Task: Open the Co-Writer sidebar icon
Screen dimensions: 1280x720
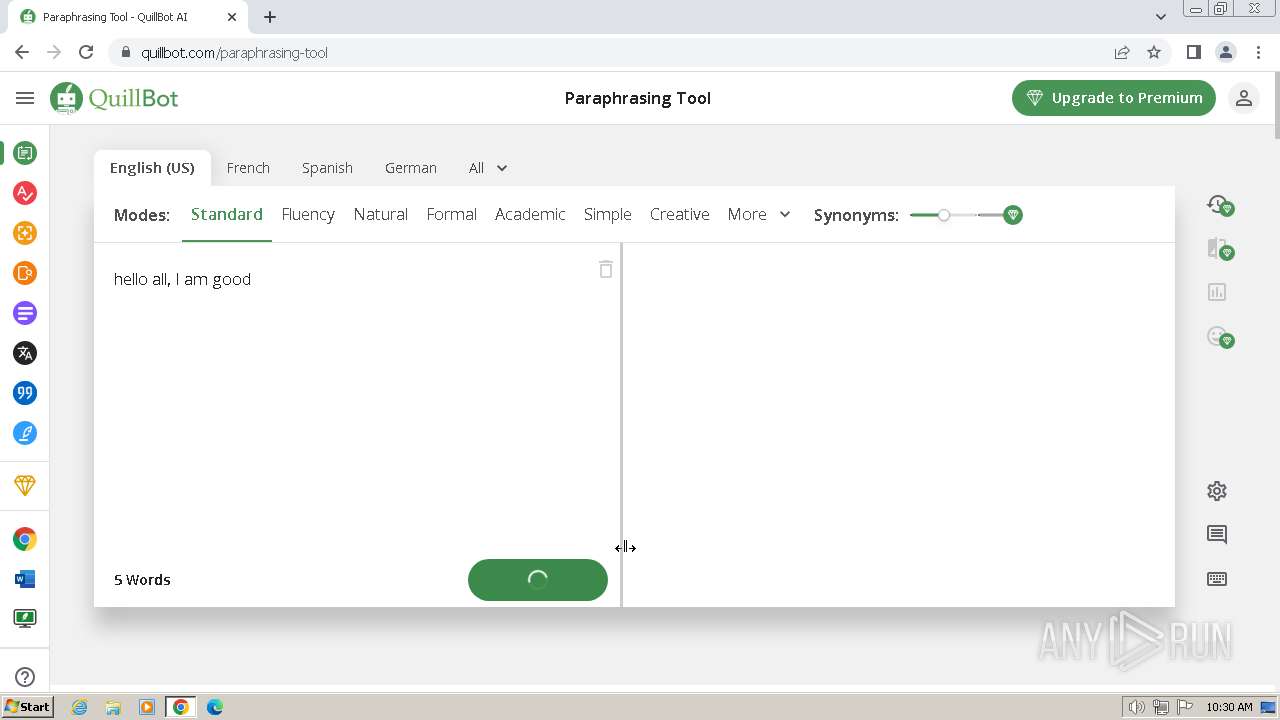Action: (x=25, y=273)
